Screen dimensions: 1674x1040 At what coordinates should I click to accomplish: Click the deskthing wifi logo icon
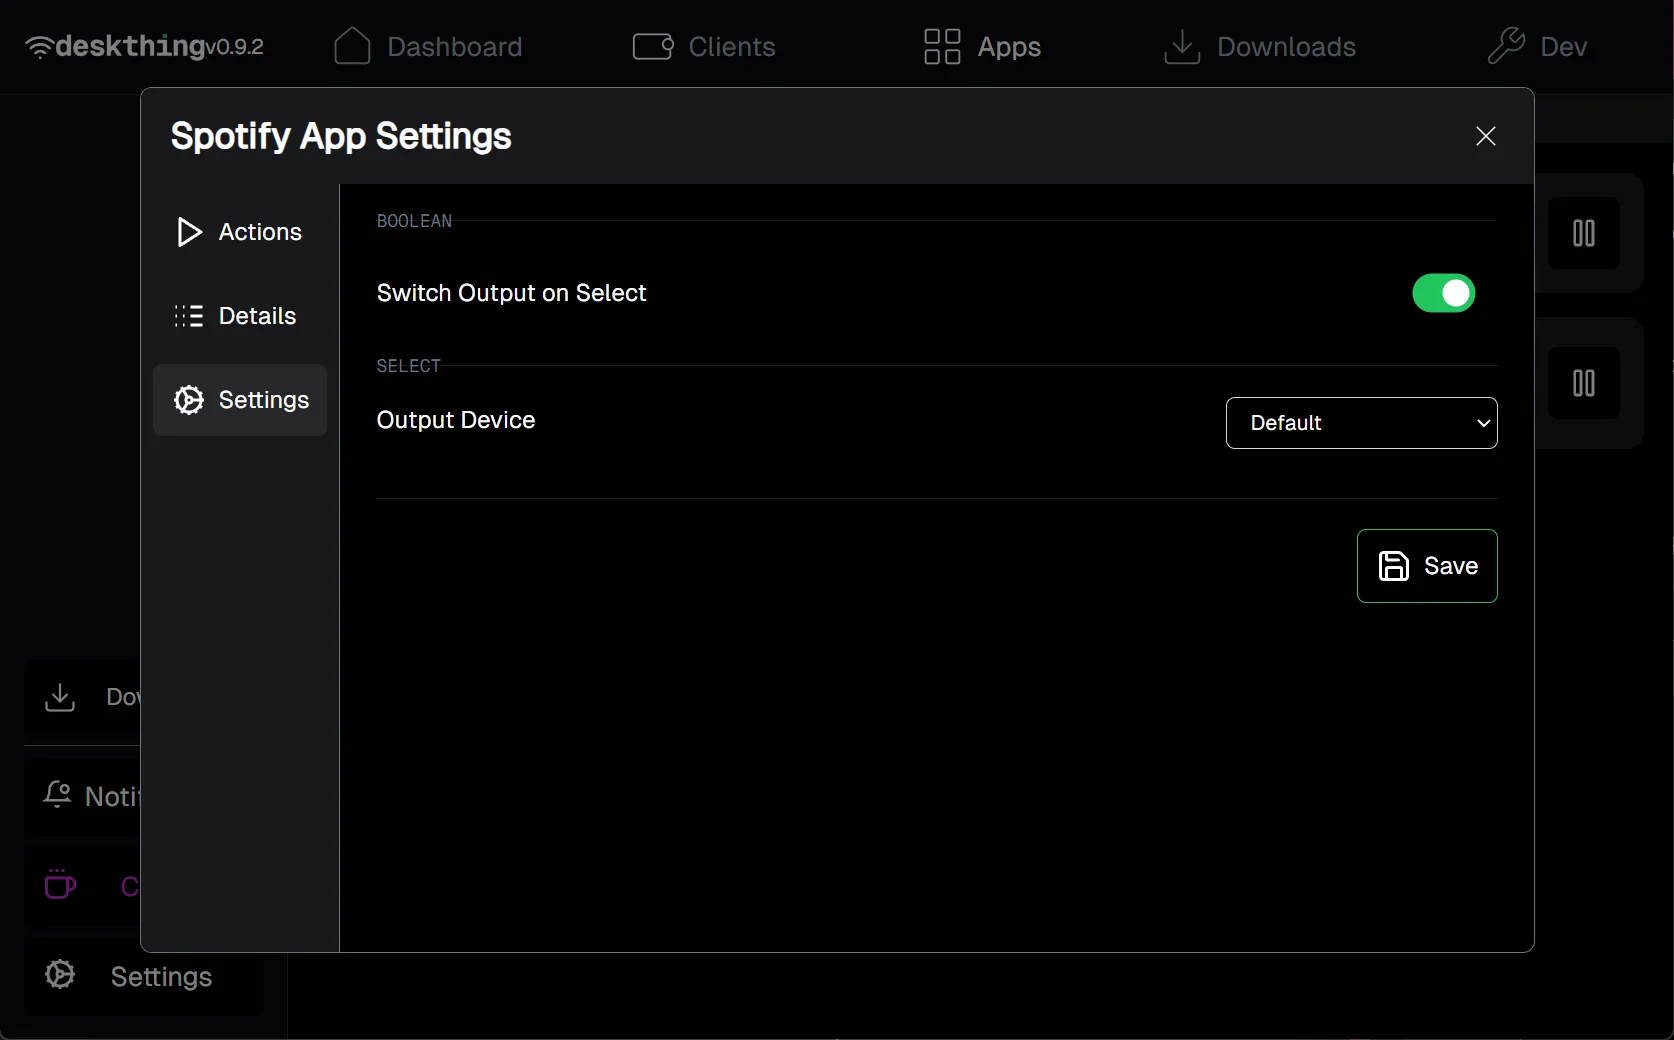39,47
